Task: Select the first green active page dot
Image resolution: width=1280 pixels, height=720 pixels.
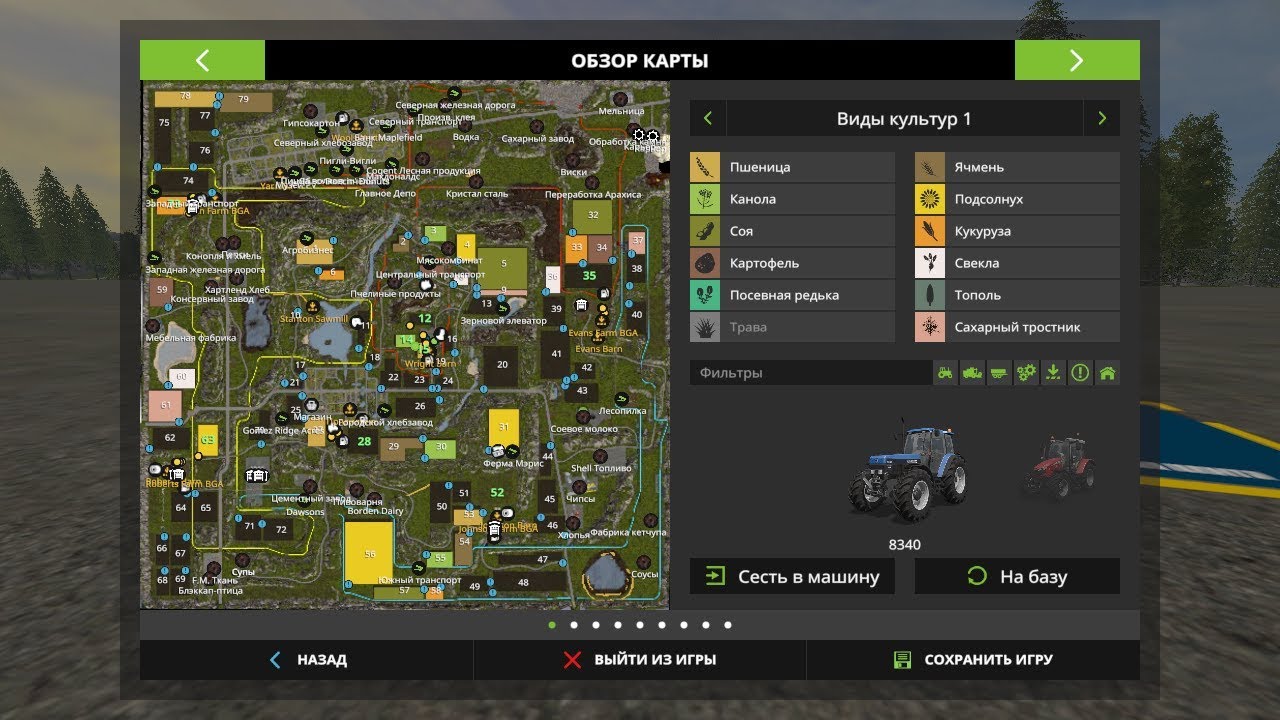Action: [x=552, y=625]
